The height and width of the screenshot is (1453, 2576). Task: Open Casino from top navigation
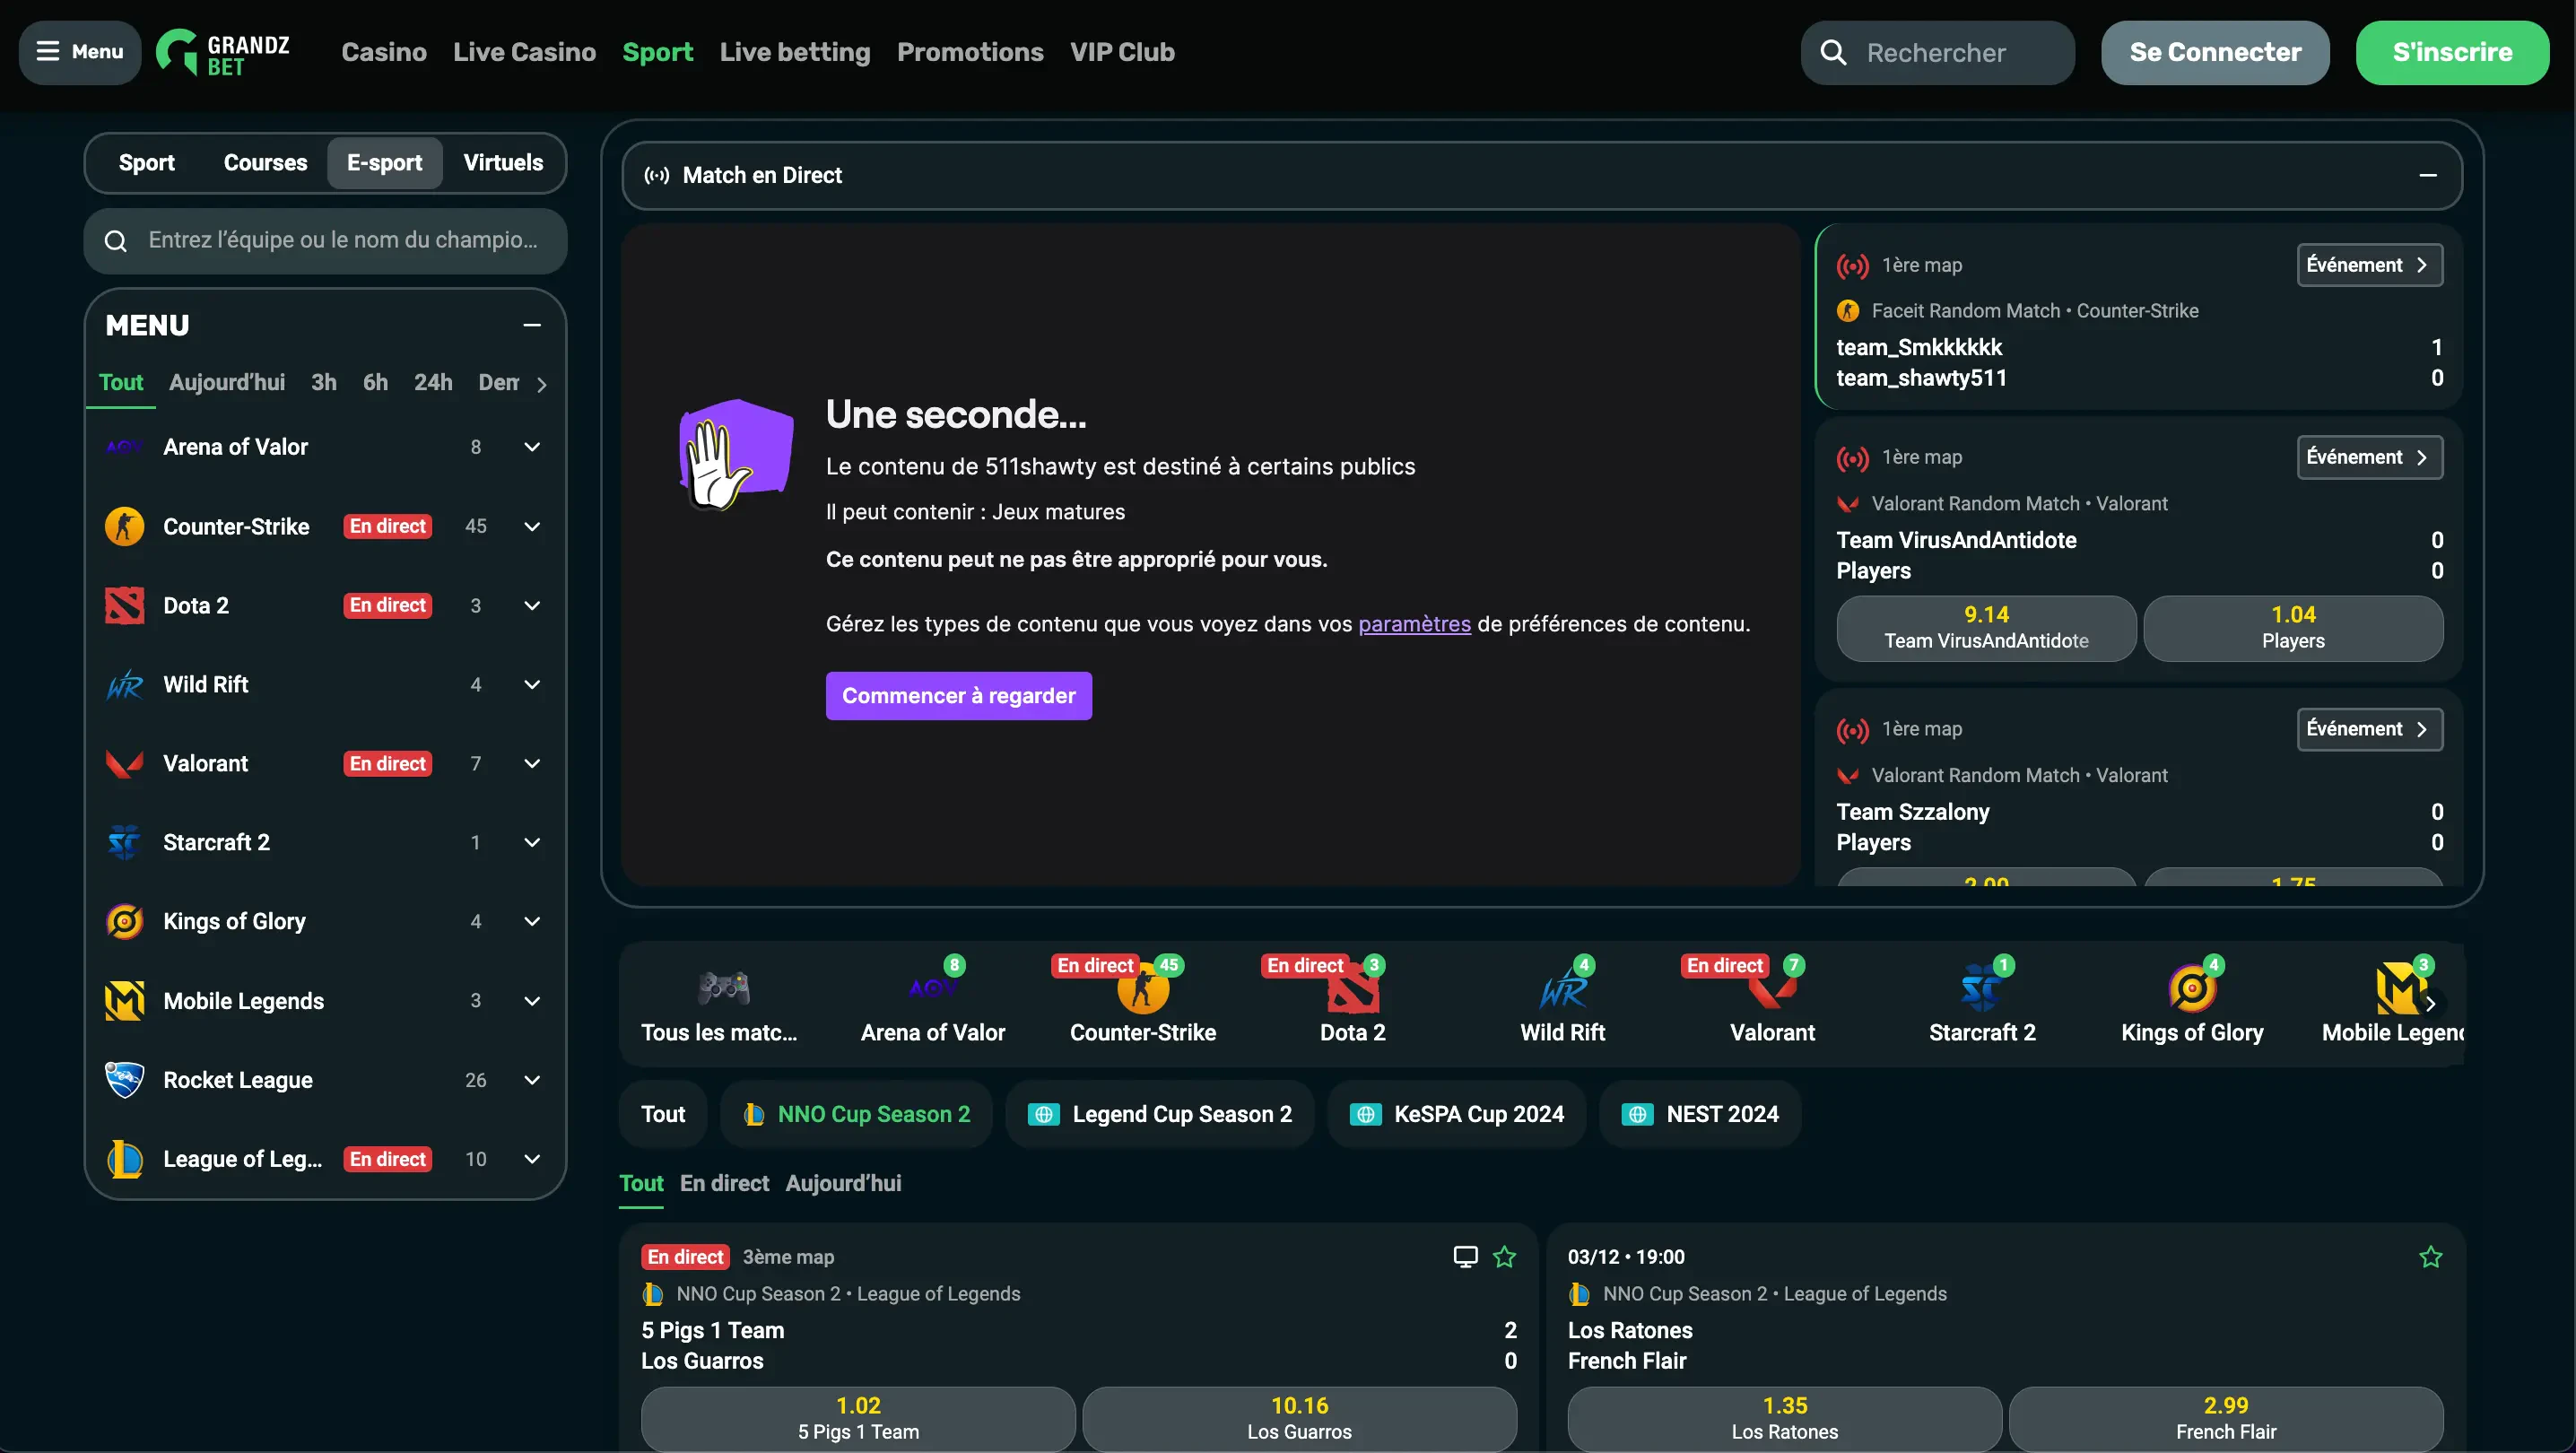pyautogui.click(x=384, y=52)
